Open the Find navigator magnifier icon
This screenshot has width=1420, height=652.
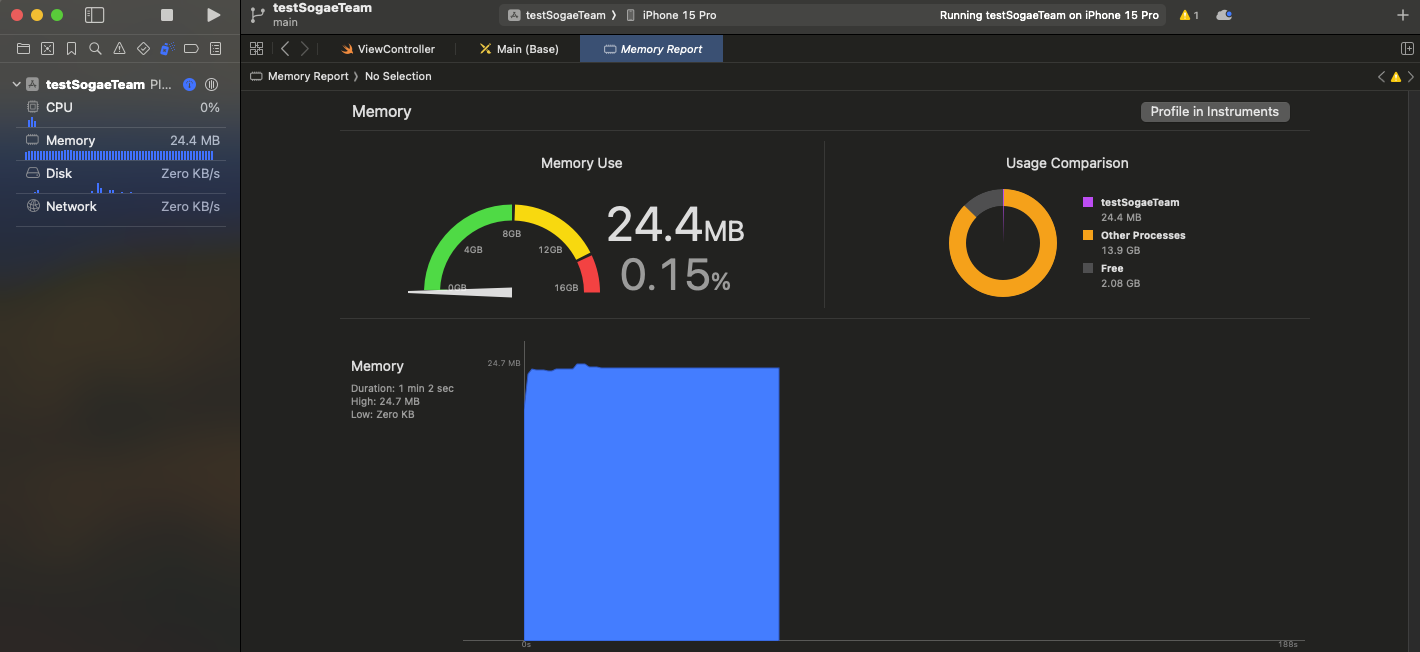pos(95,48)
